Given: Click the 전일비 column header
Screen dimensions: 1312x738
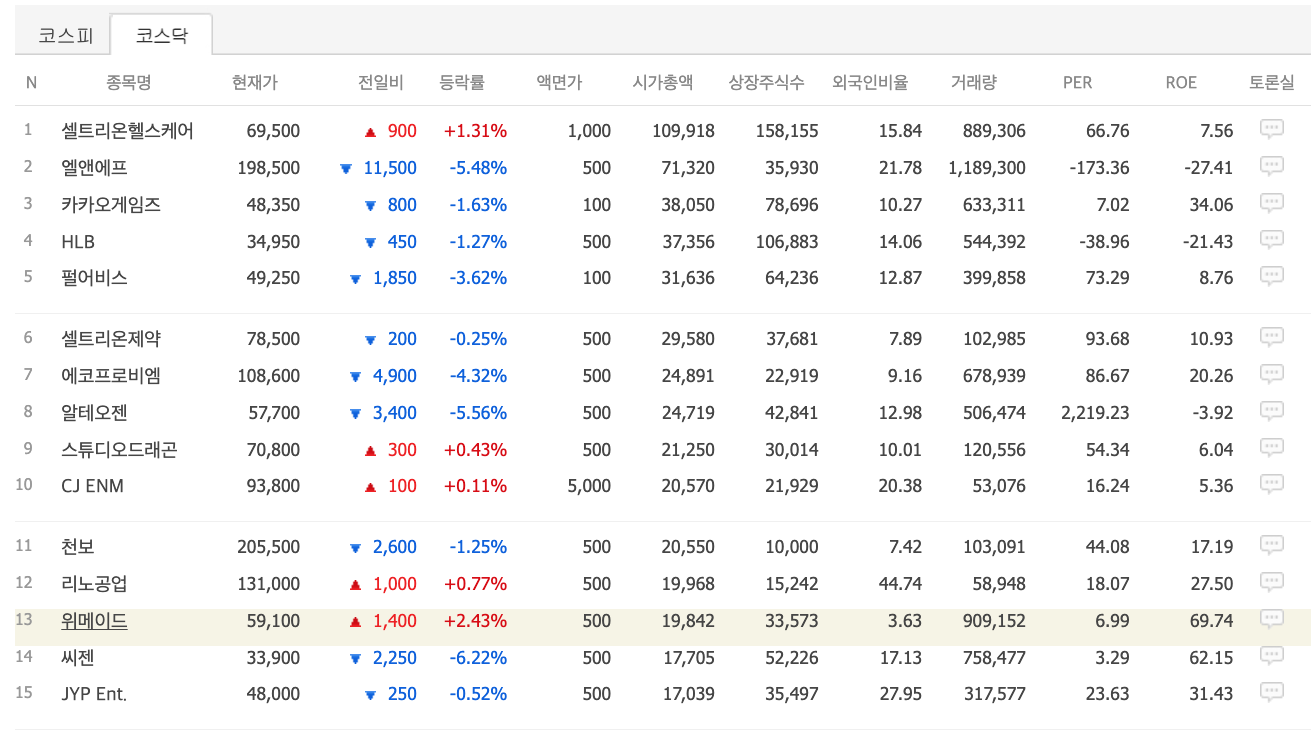Looking at the screenshot, I should click(x=380, y=82).
